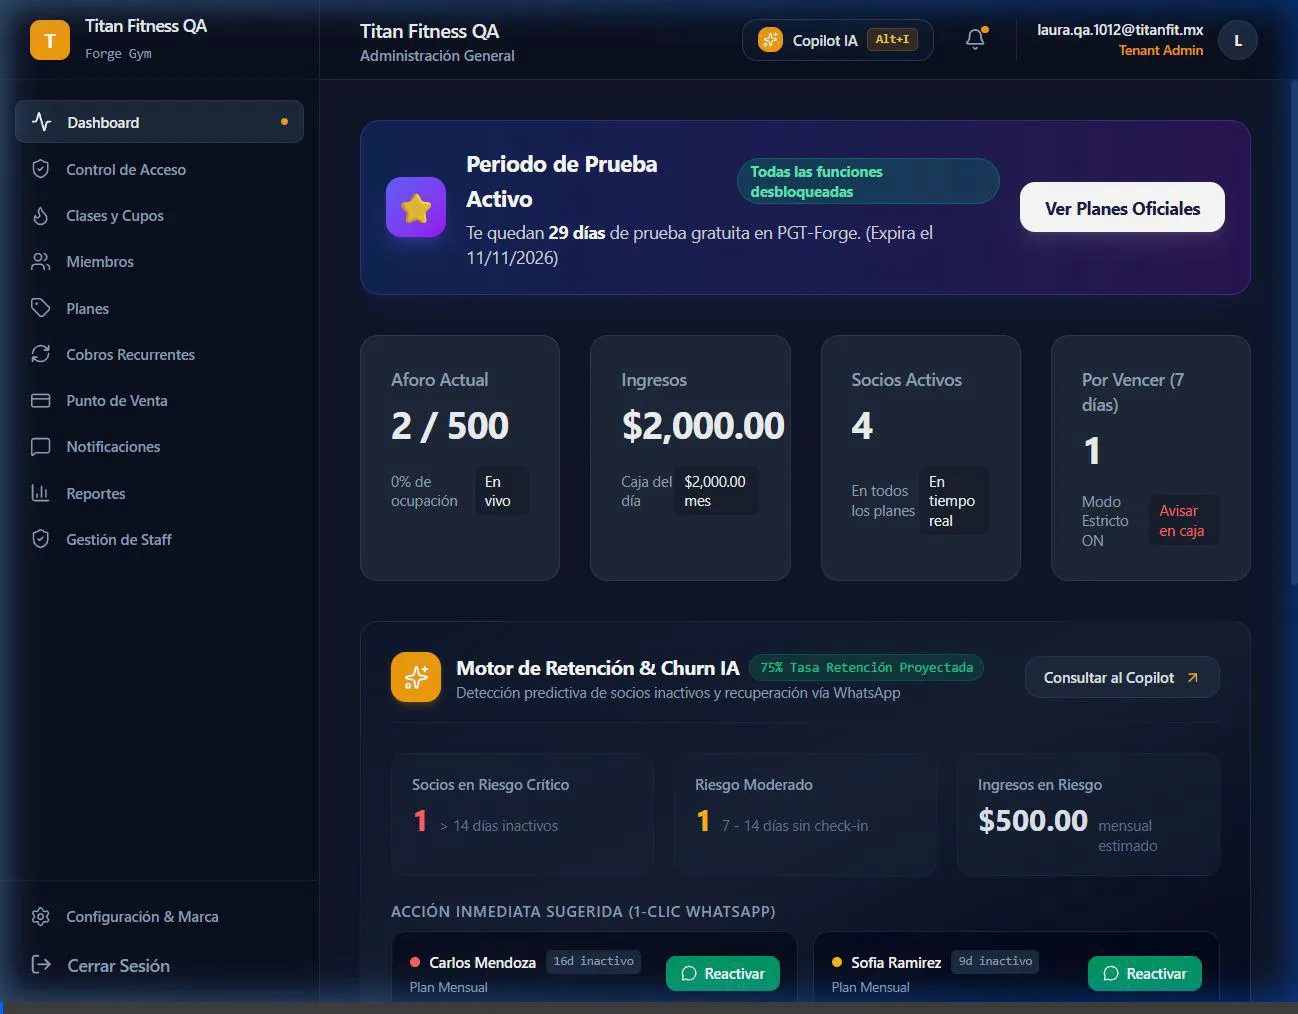Viewport: 1298px width, 1014px height.
Task: Click Consultar al Copilot button
Action: pos(1122,677)
